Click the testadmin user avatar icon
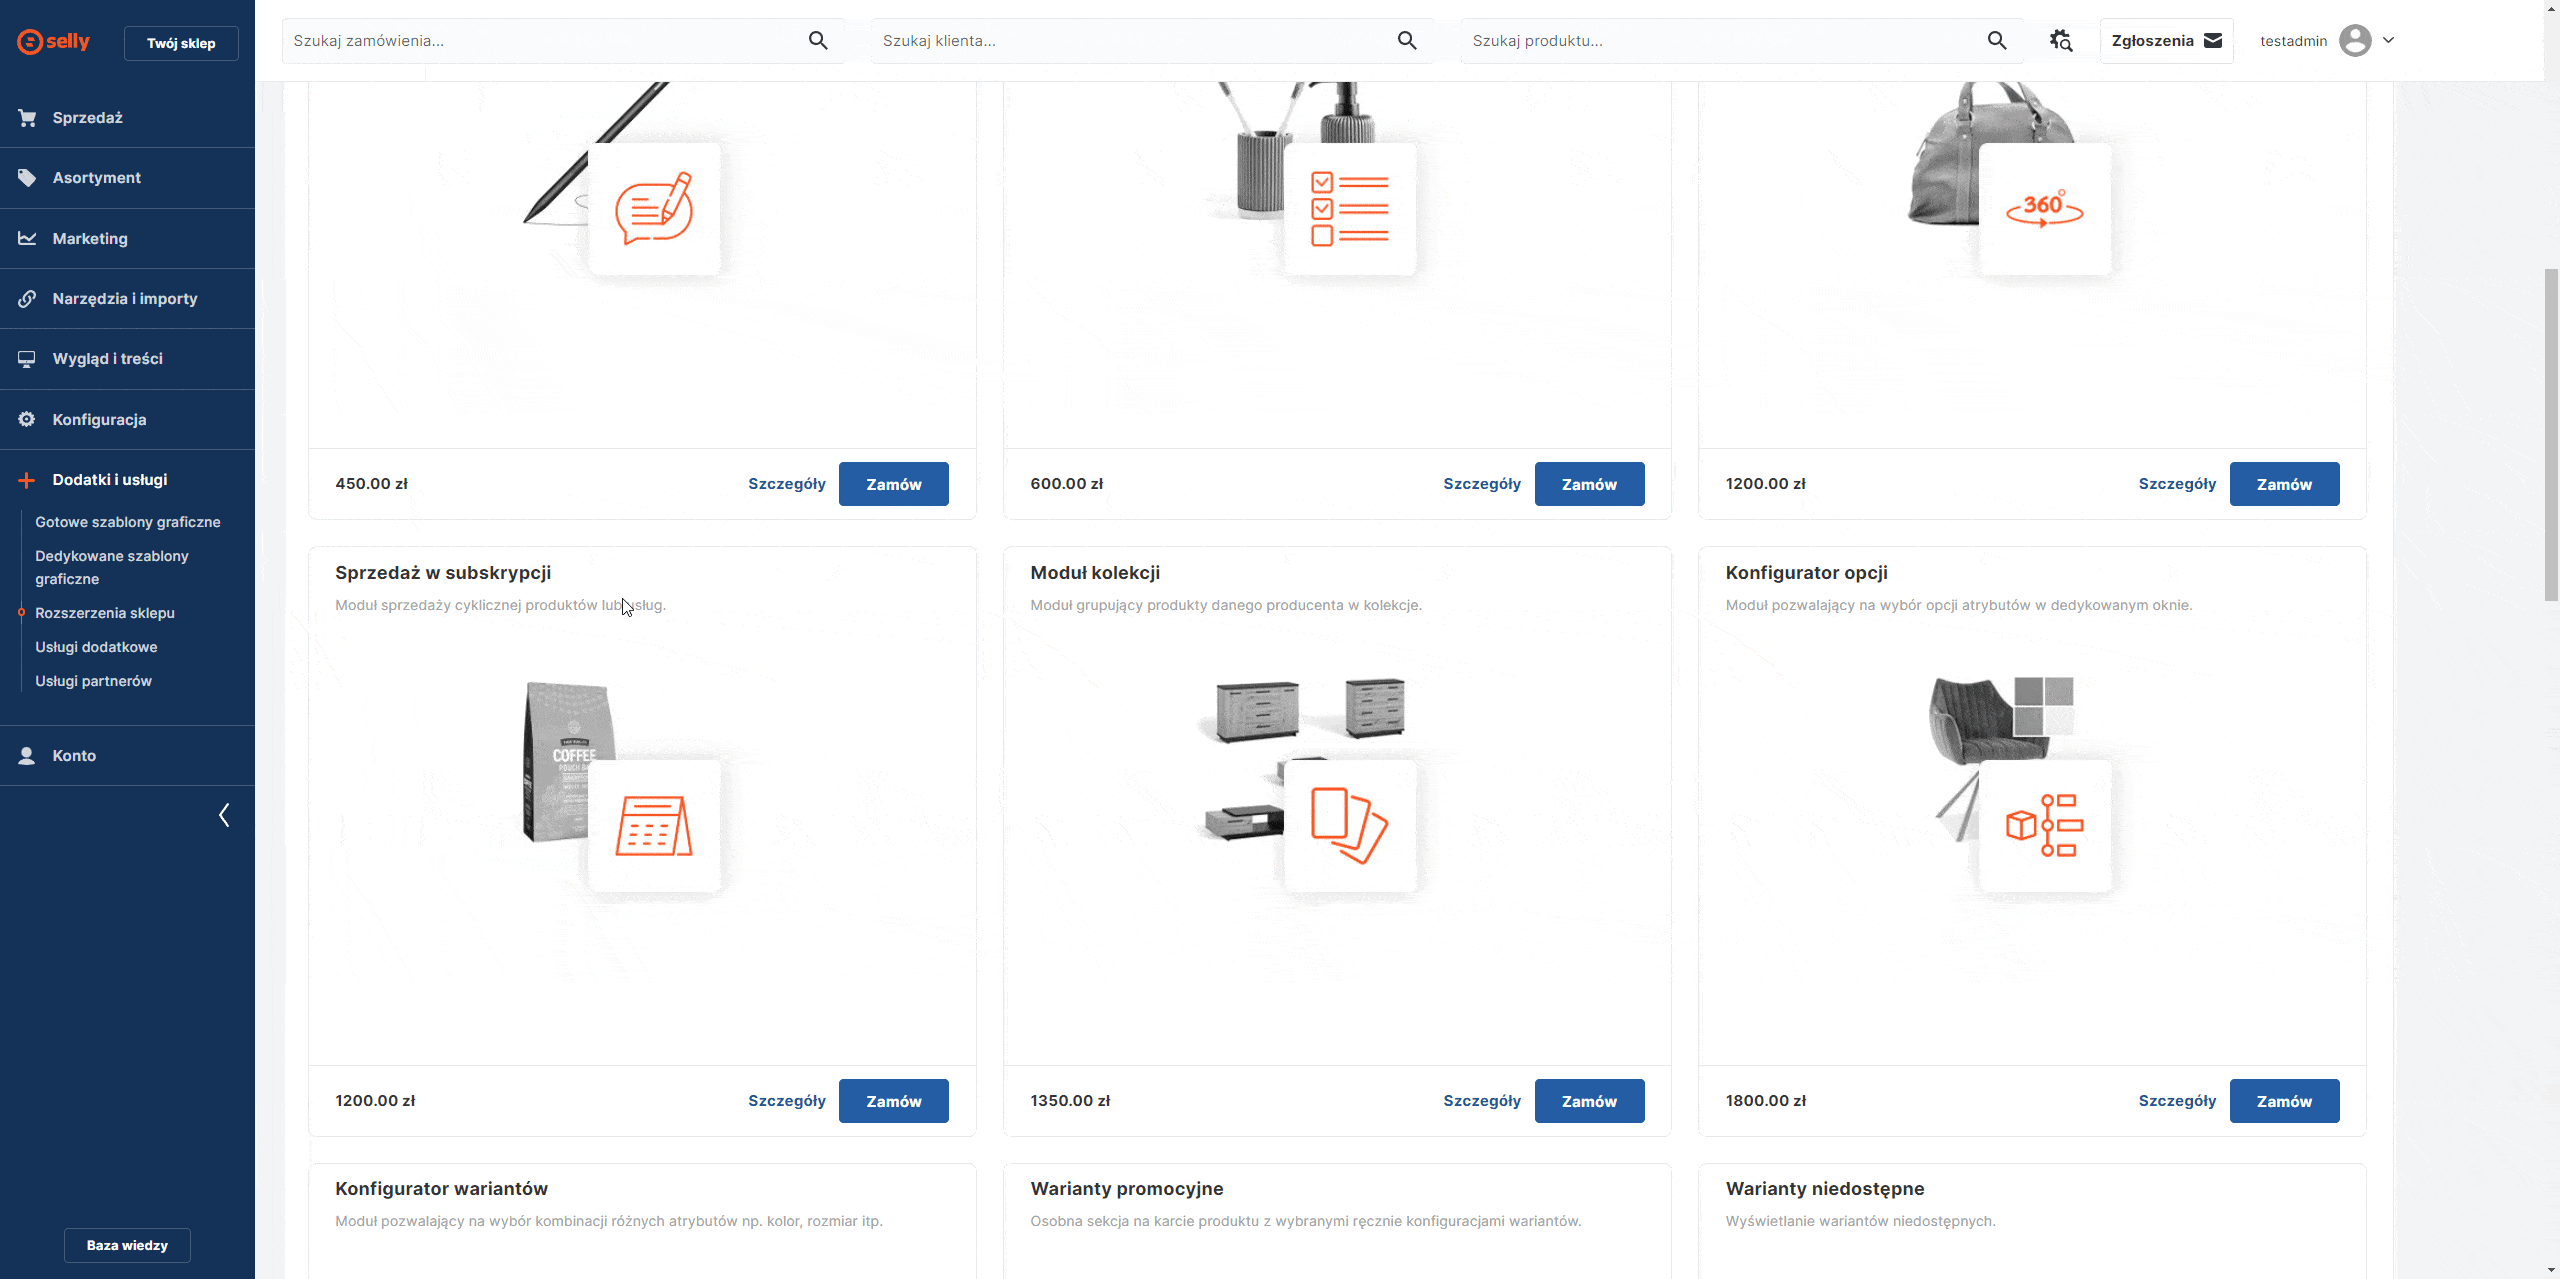This screenshot has height=1279, width=2560. click(2355, 41)
